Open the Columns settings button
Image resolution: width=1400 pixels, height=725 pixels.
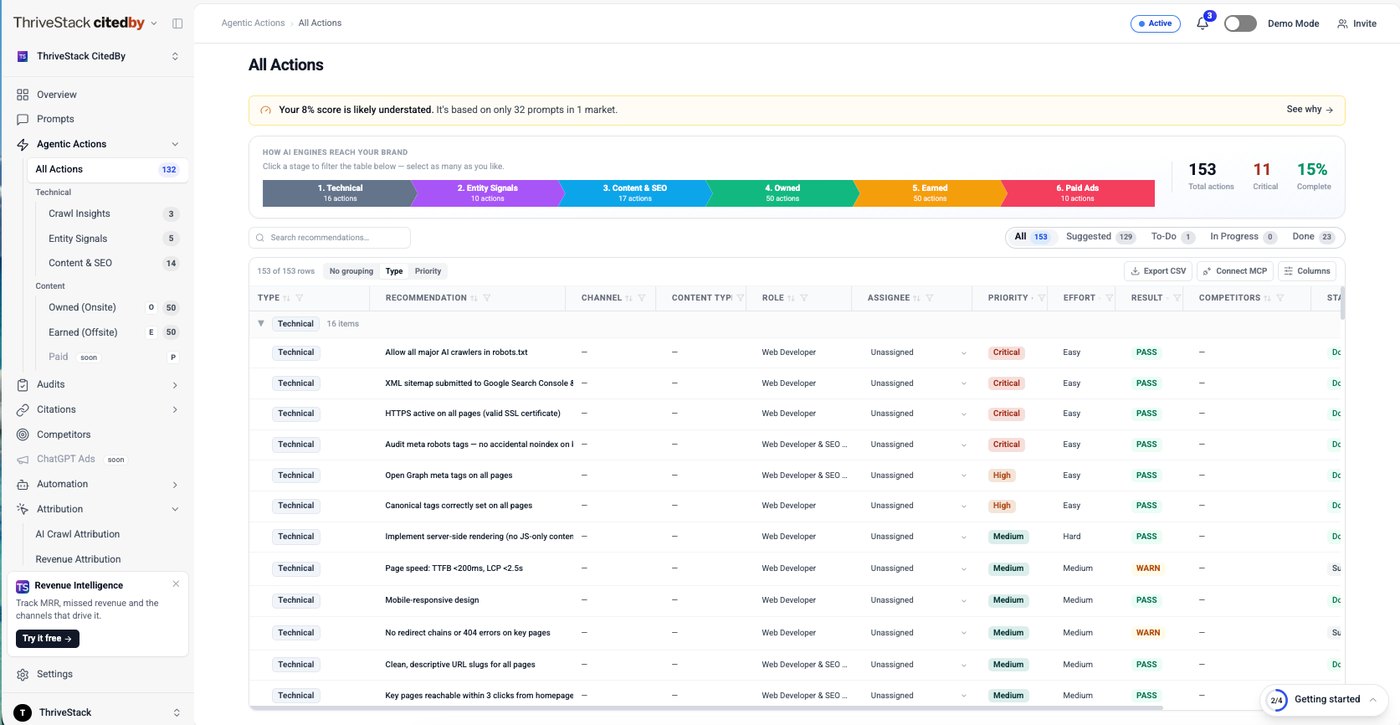click(x=1308, y=271)
